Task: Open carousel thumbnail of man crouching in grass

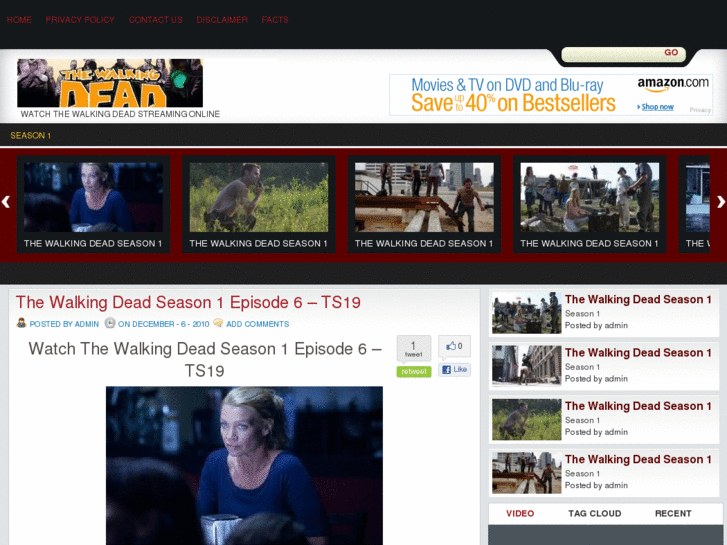Action: point(259,197)
